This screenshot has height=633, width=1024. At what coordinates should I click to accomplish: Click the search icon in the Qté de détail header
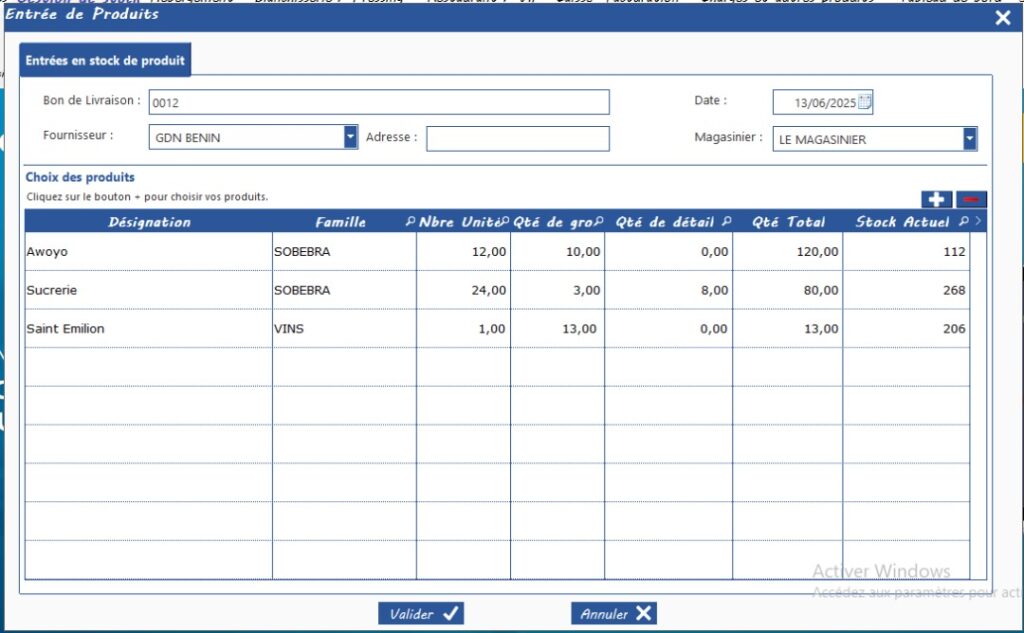click(x=726, y=222)
